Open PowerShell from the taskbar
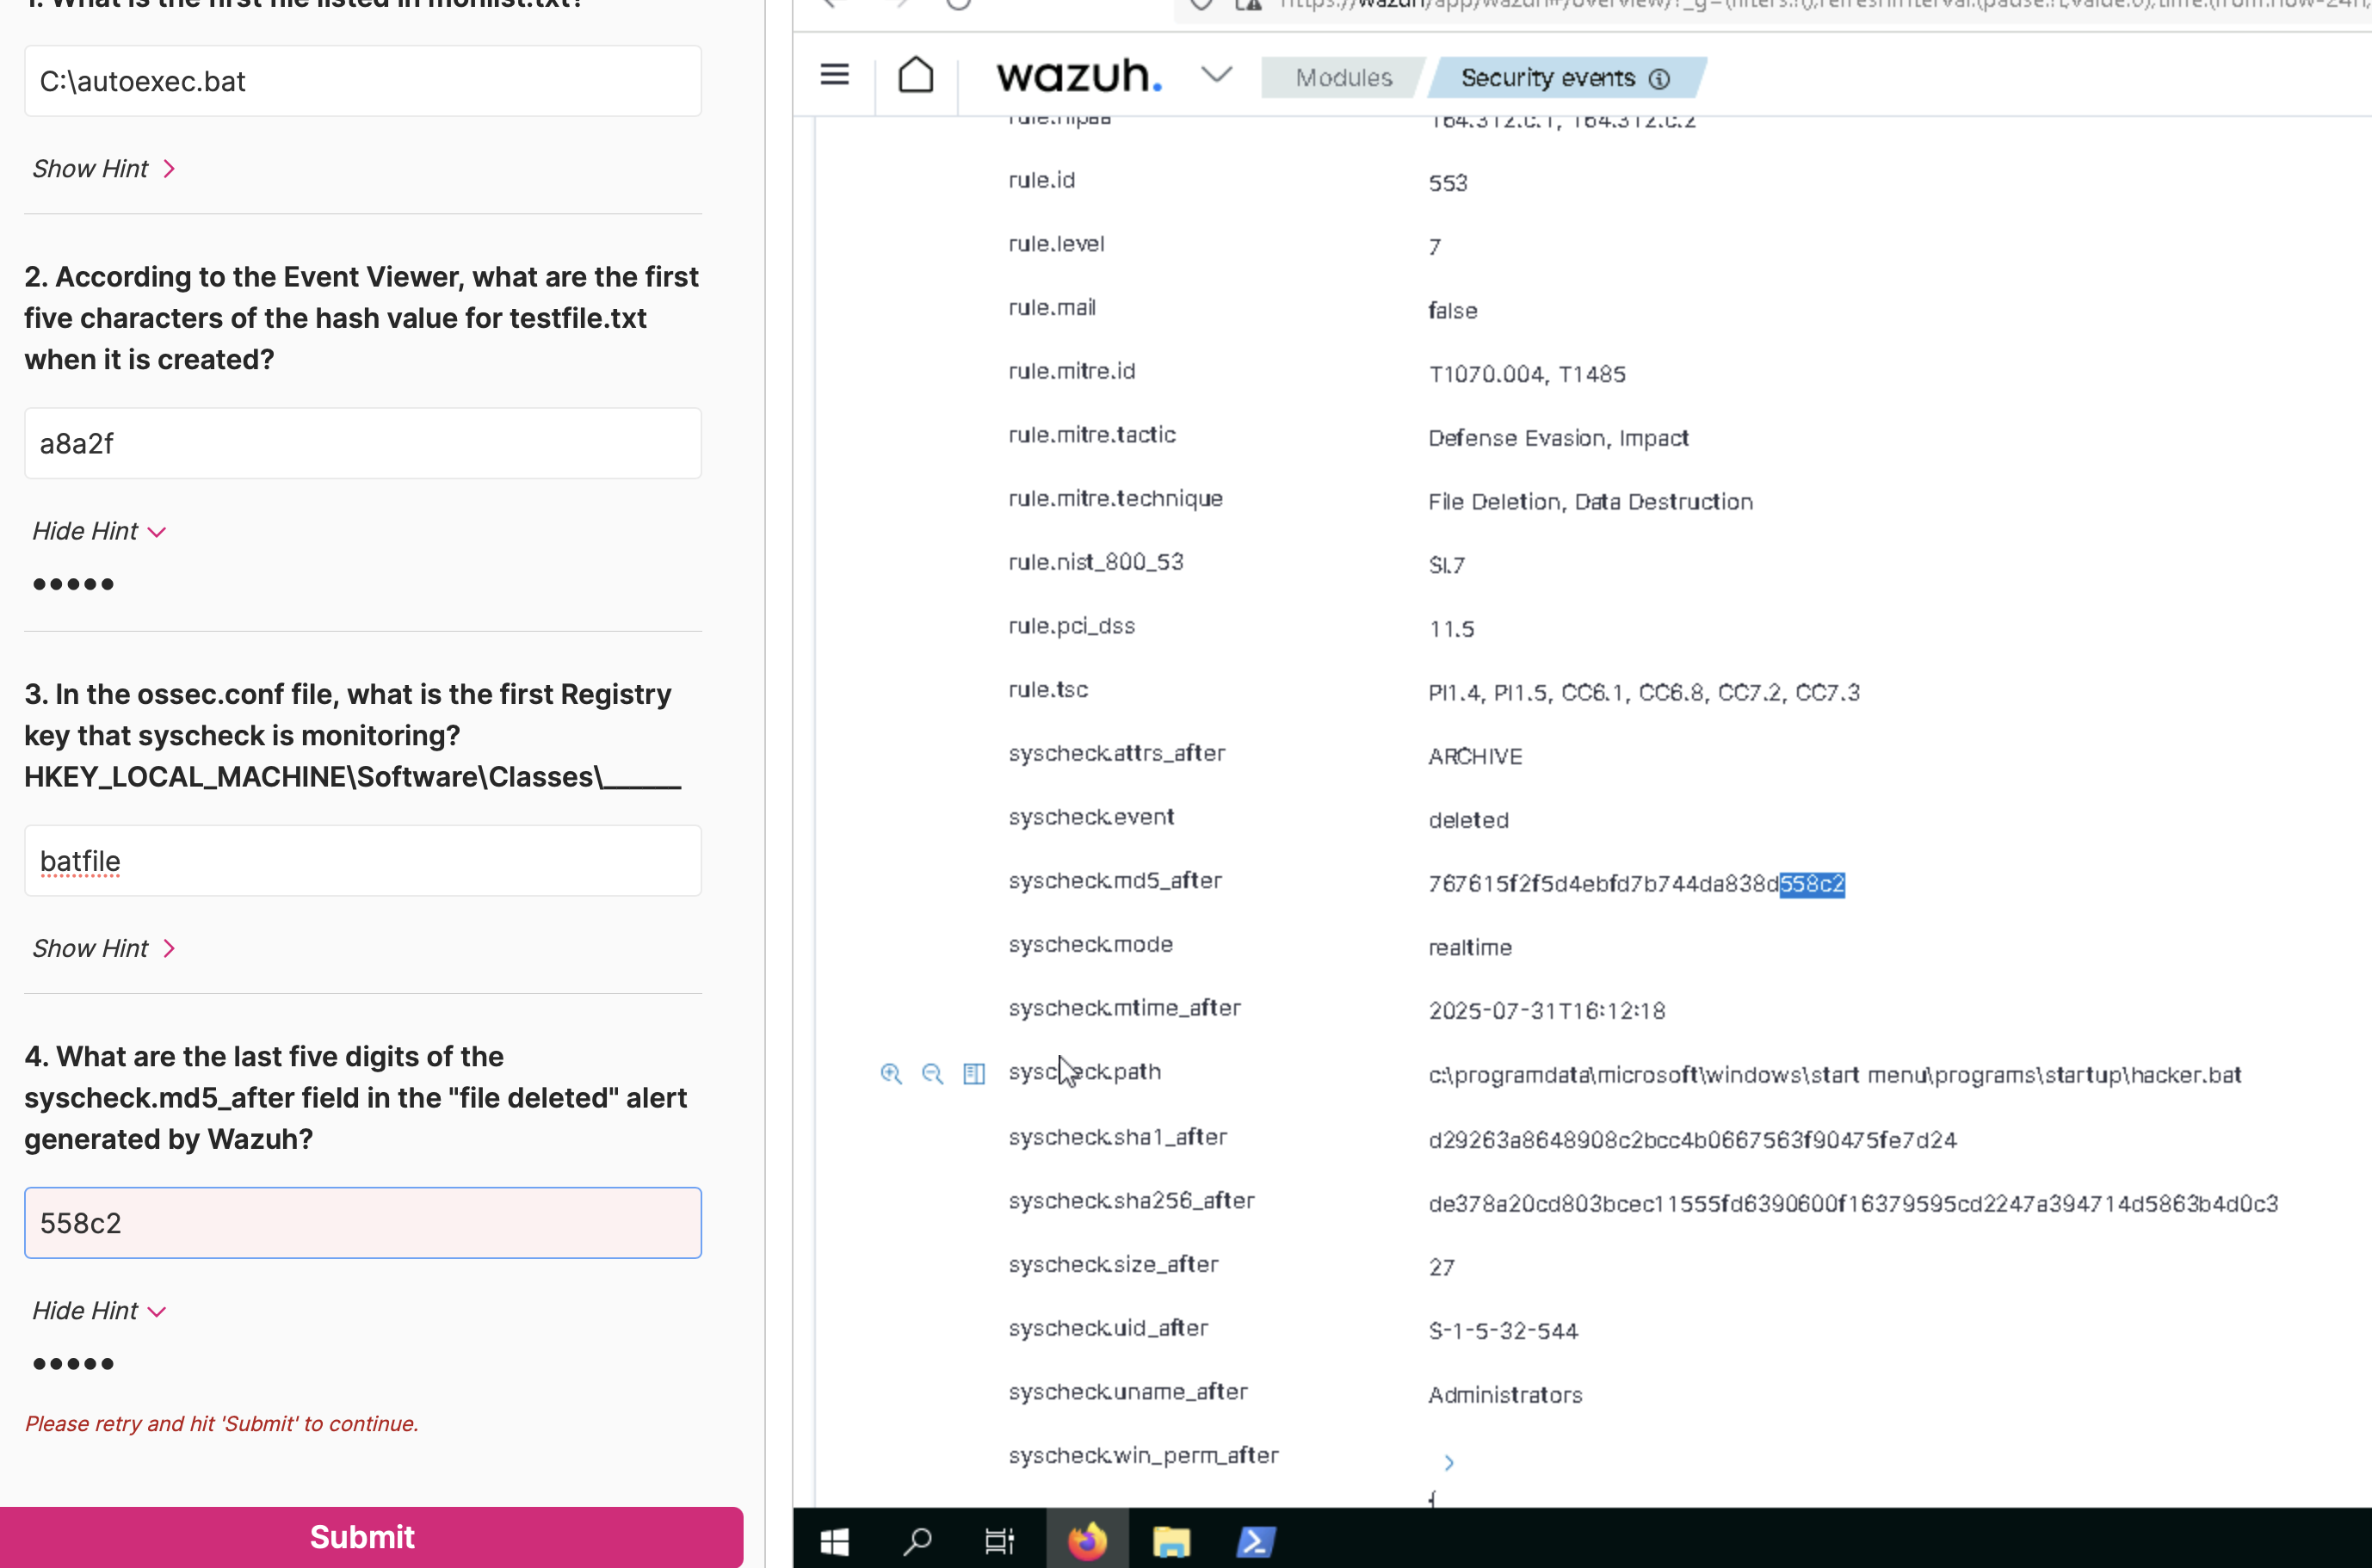The width and height of the screenshot is (2372, 1568). click(1255, 1541)
